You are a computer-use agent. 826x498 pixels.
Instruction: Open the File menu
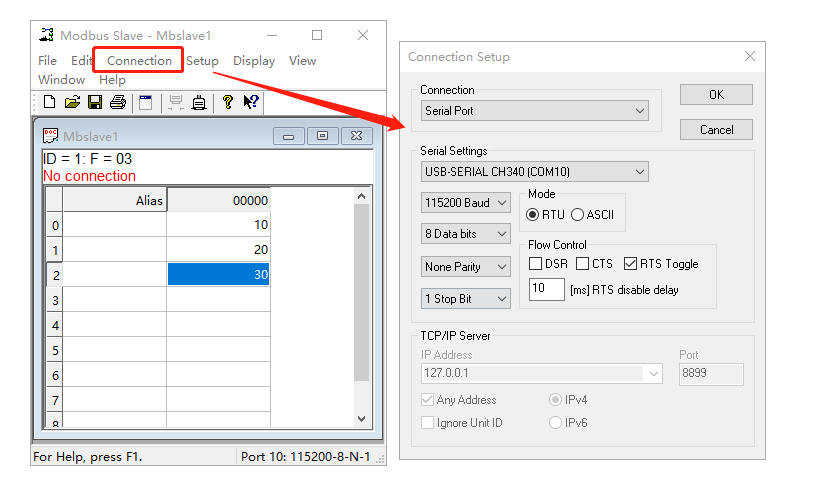(47, 61)
